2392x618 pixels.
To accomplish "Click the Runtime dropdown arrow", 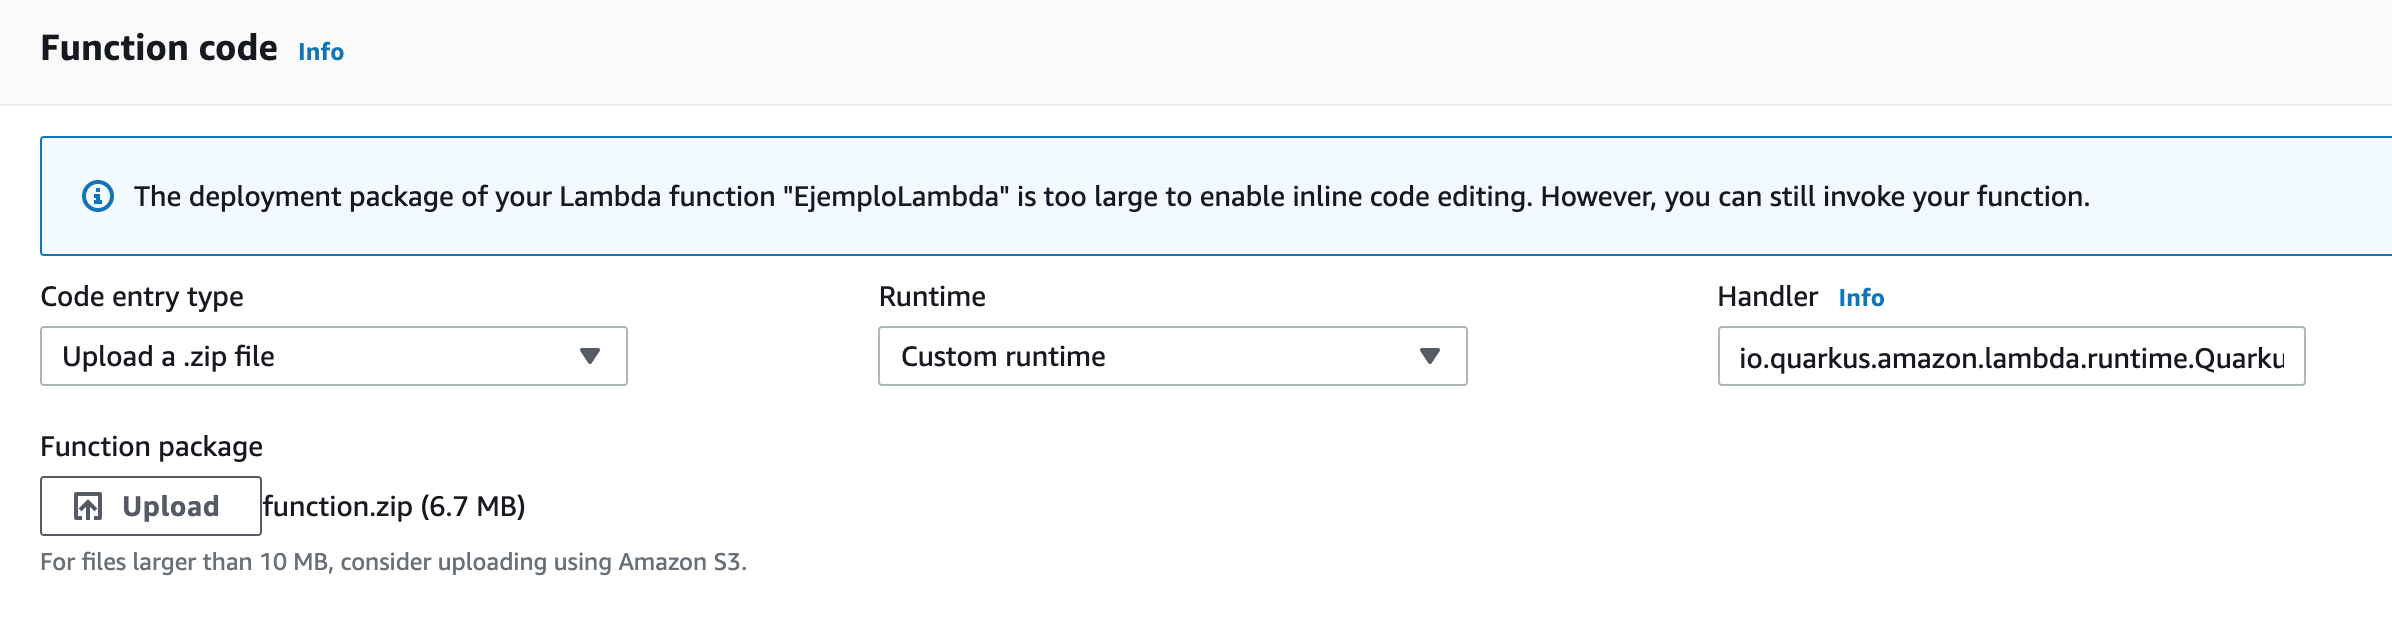I will 1430,356.
